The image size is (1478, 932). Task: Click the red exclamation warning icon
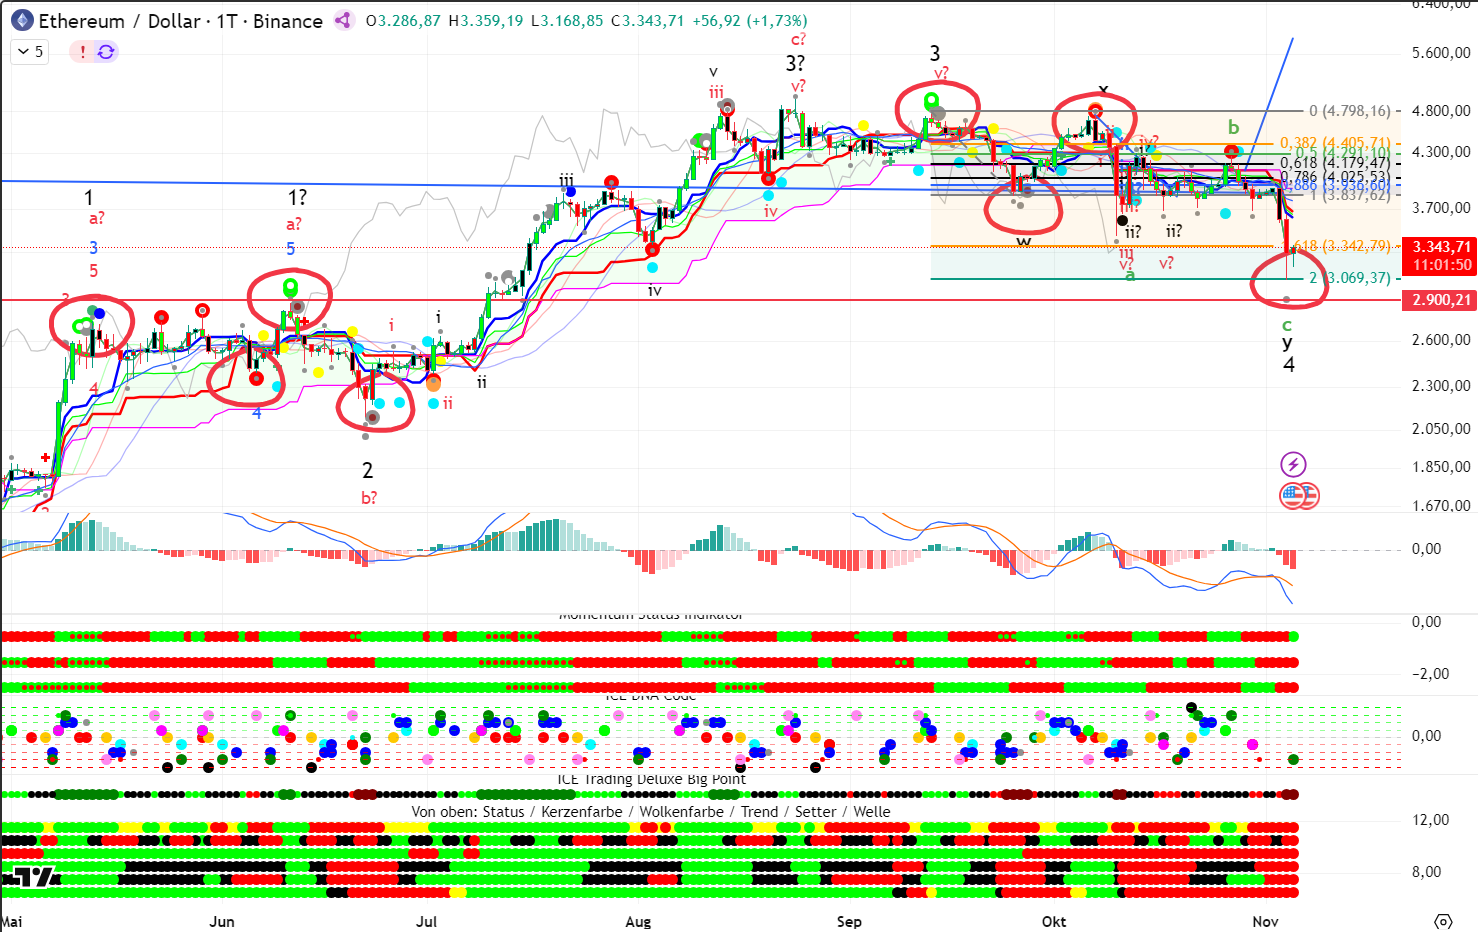tap(82, 52)
